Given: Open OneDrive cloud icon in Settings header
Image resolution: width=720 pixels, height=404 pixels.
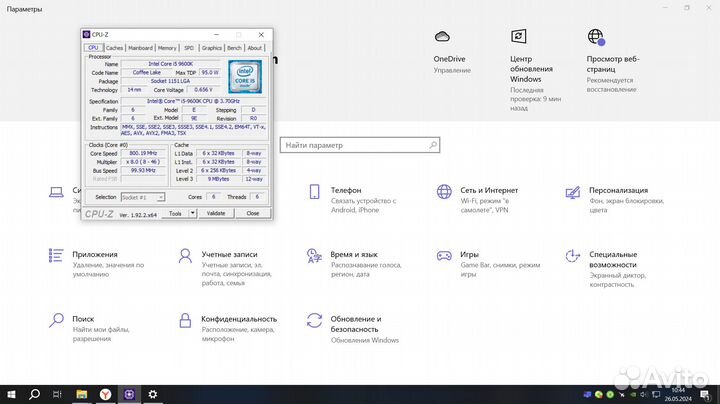Looking at the screenshot, I should (442, 36).
